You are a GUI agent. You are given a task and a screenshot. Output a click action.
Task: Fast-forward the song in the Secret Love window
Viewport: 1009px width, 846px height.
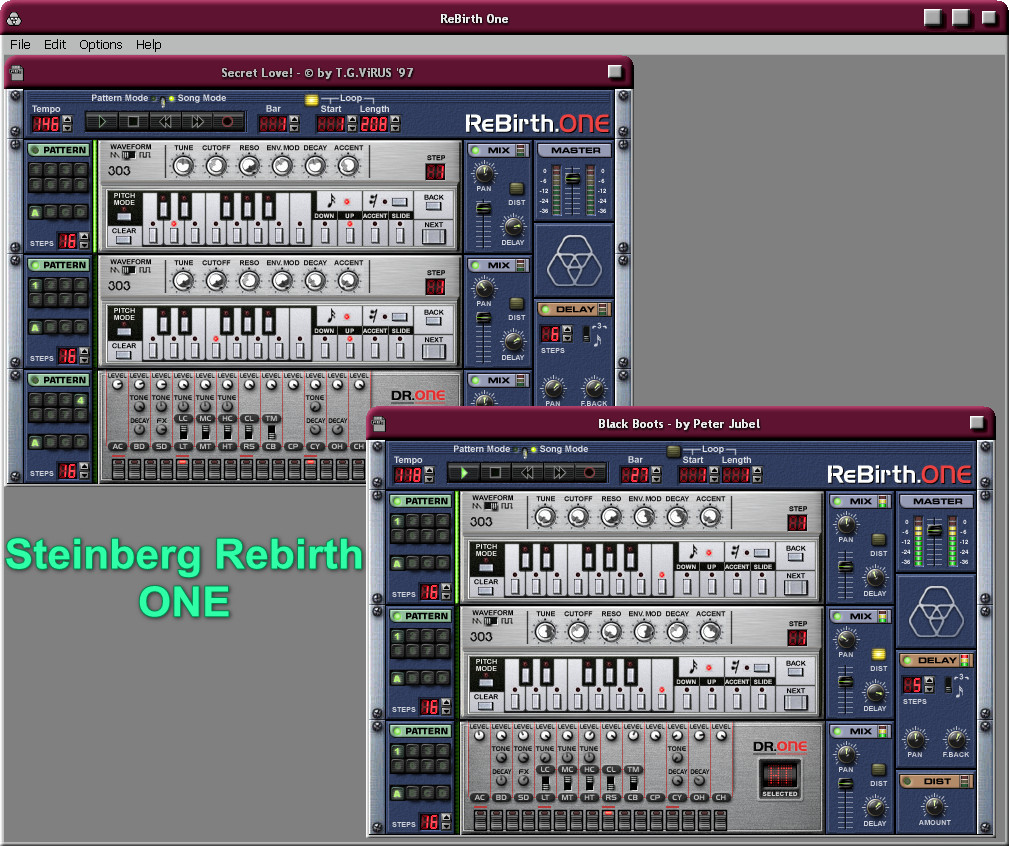point(197,122)
